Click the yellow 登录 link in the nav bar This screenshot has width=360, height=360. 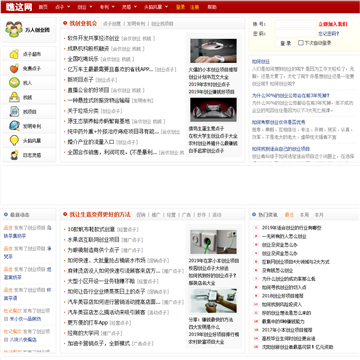click(x=180, y=7)
